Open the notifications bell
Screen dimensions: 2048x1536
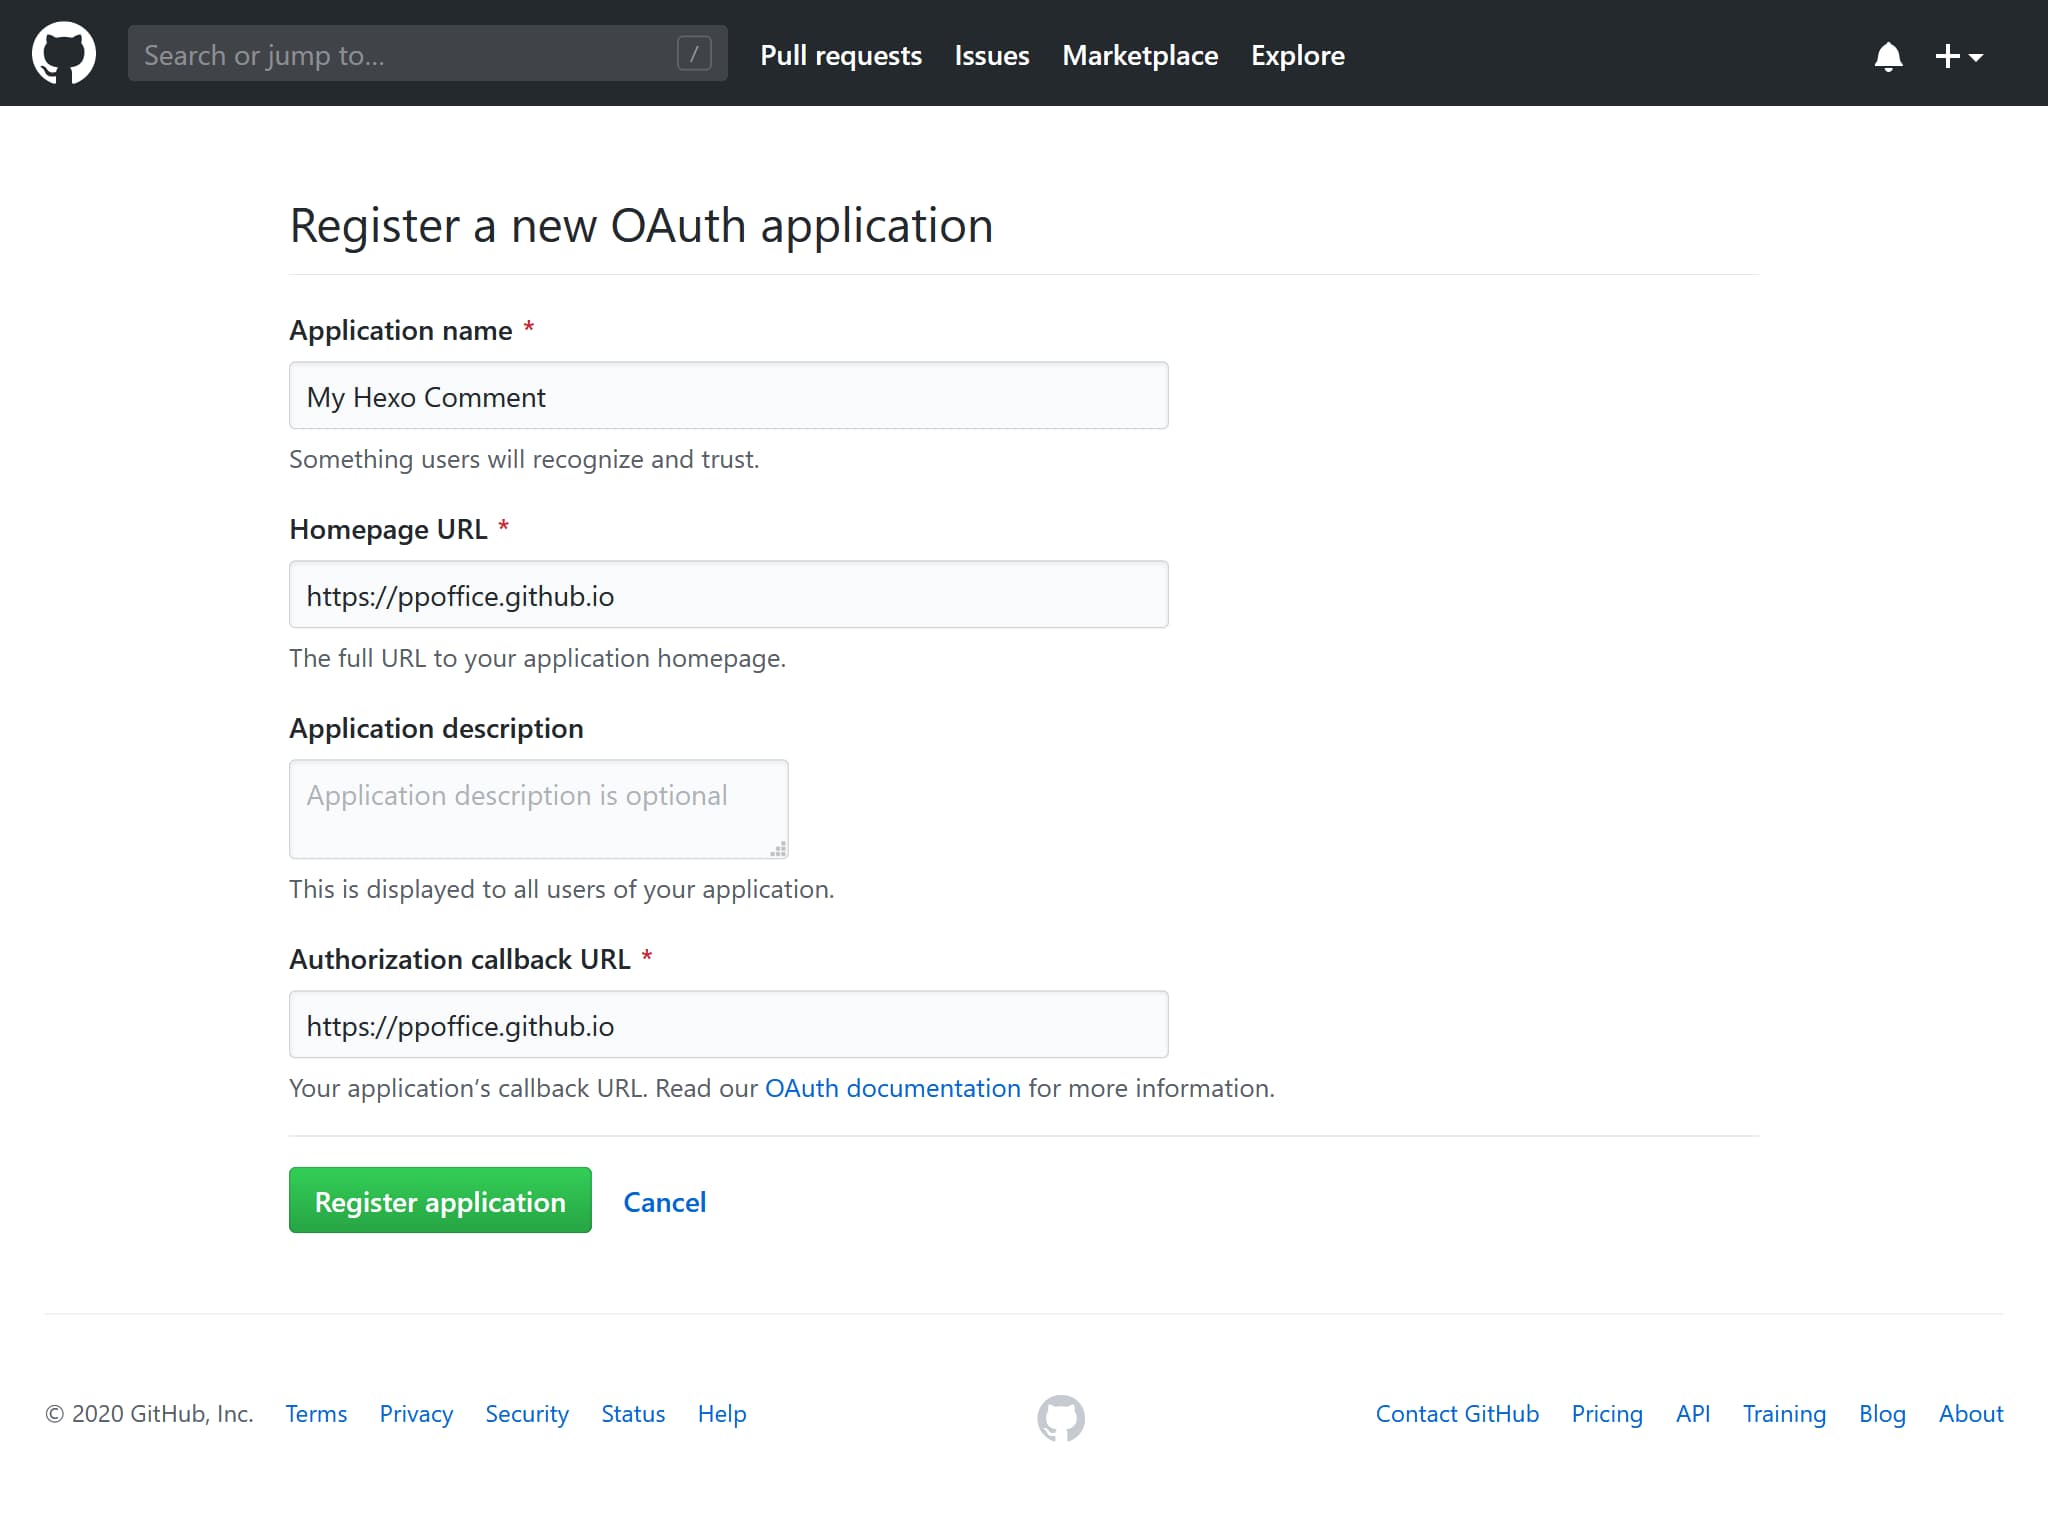(1887, 56)
